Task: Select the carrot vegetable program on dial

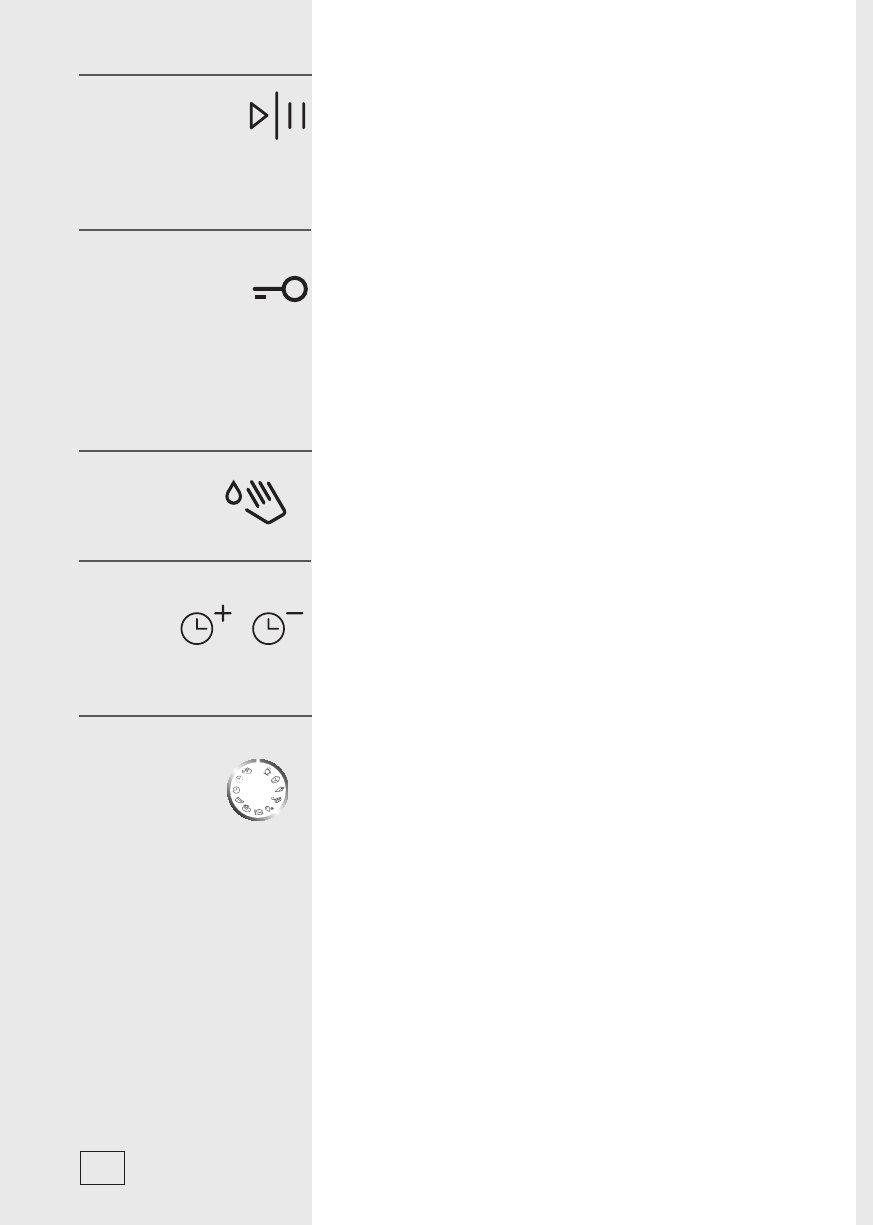Action: [x=279, y=789]
